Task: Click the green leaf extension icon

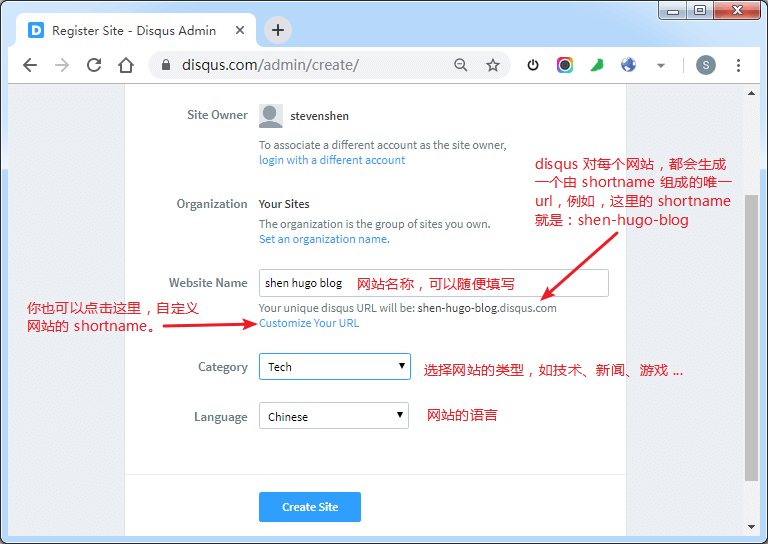Action: [x=597, y=65]
